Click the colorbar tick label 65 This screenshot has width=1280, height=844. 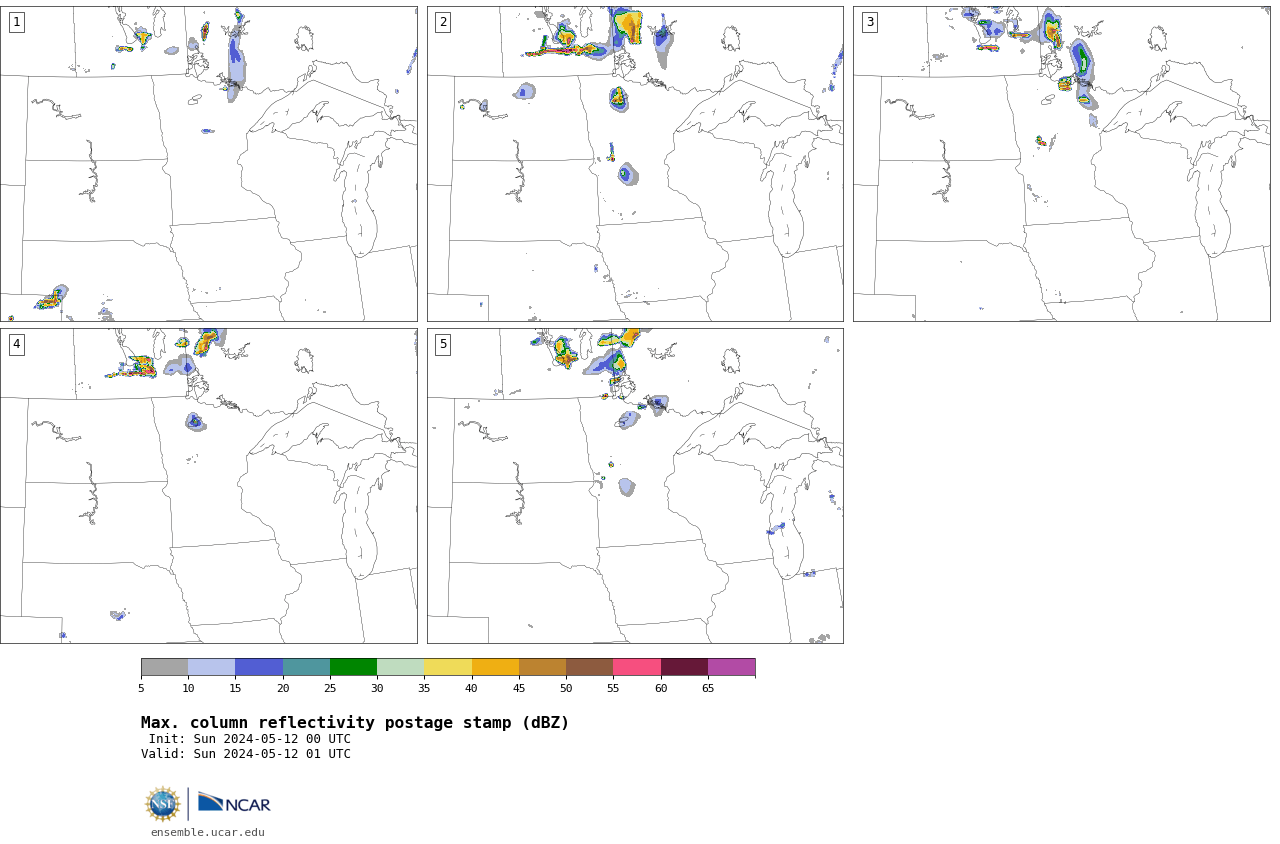click(708, 688)
